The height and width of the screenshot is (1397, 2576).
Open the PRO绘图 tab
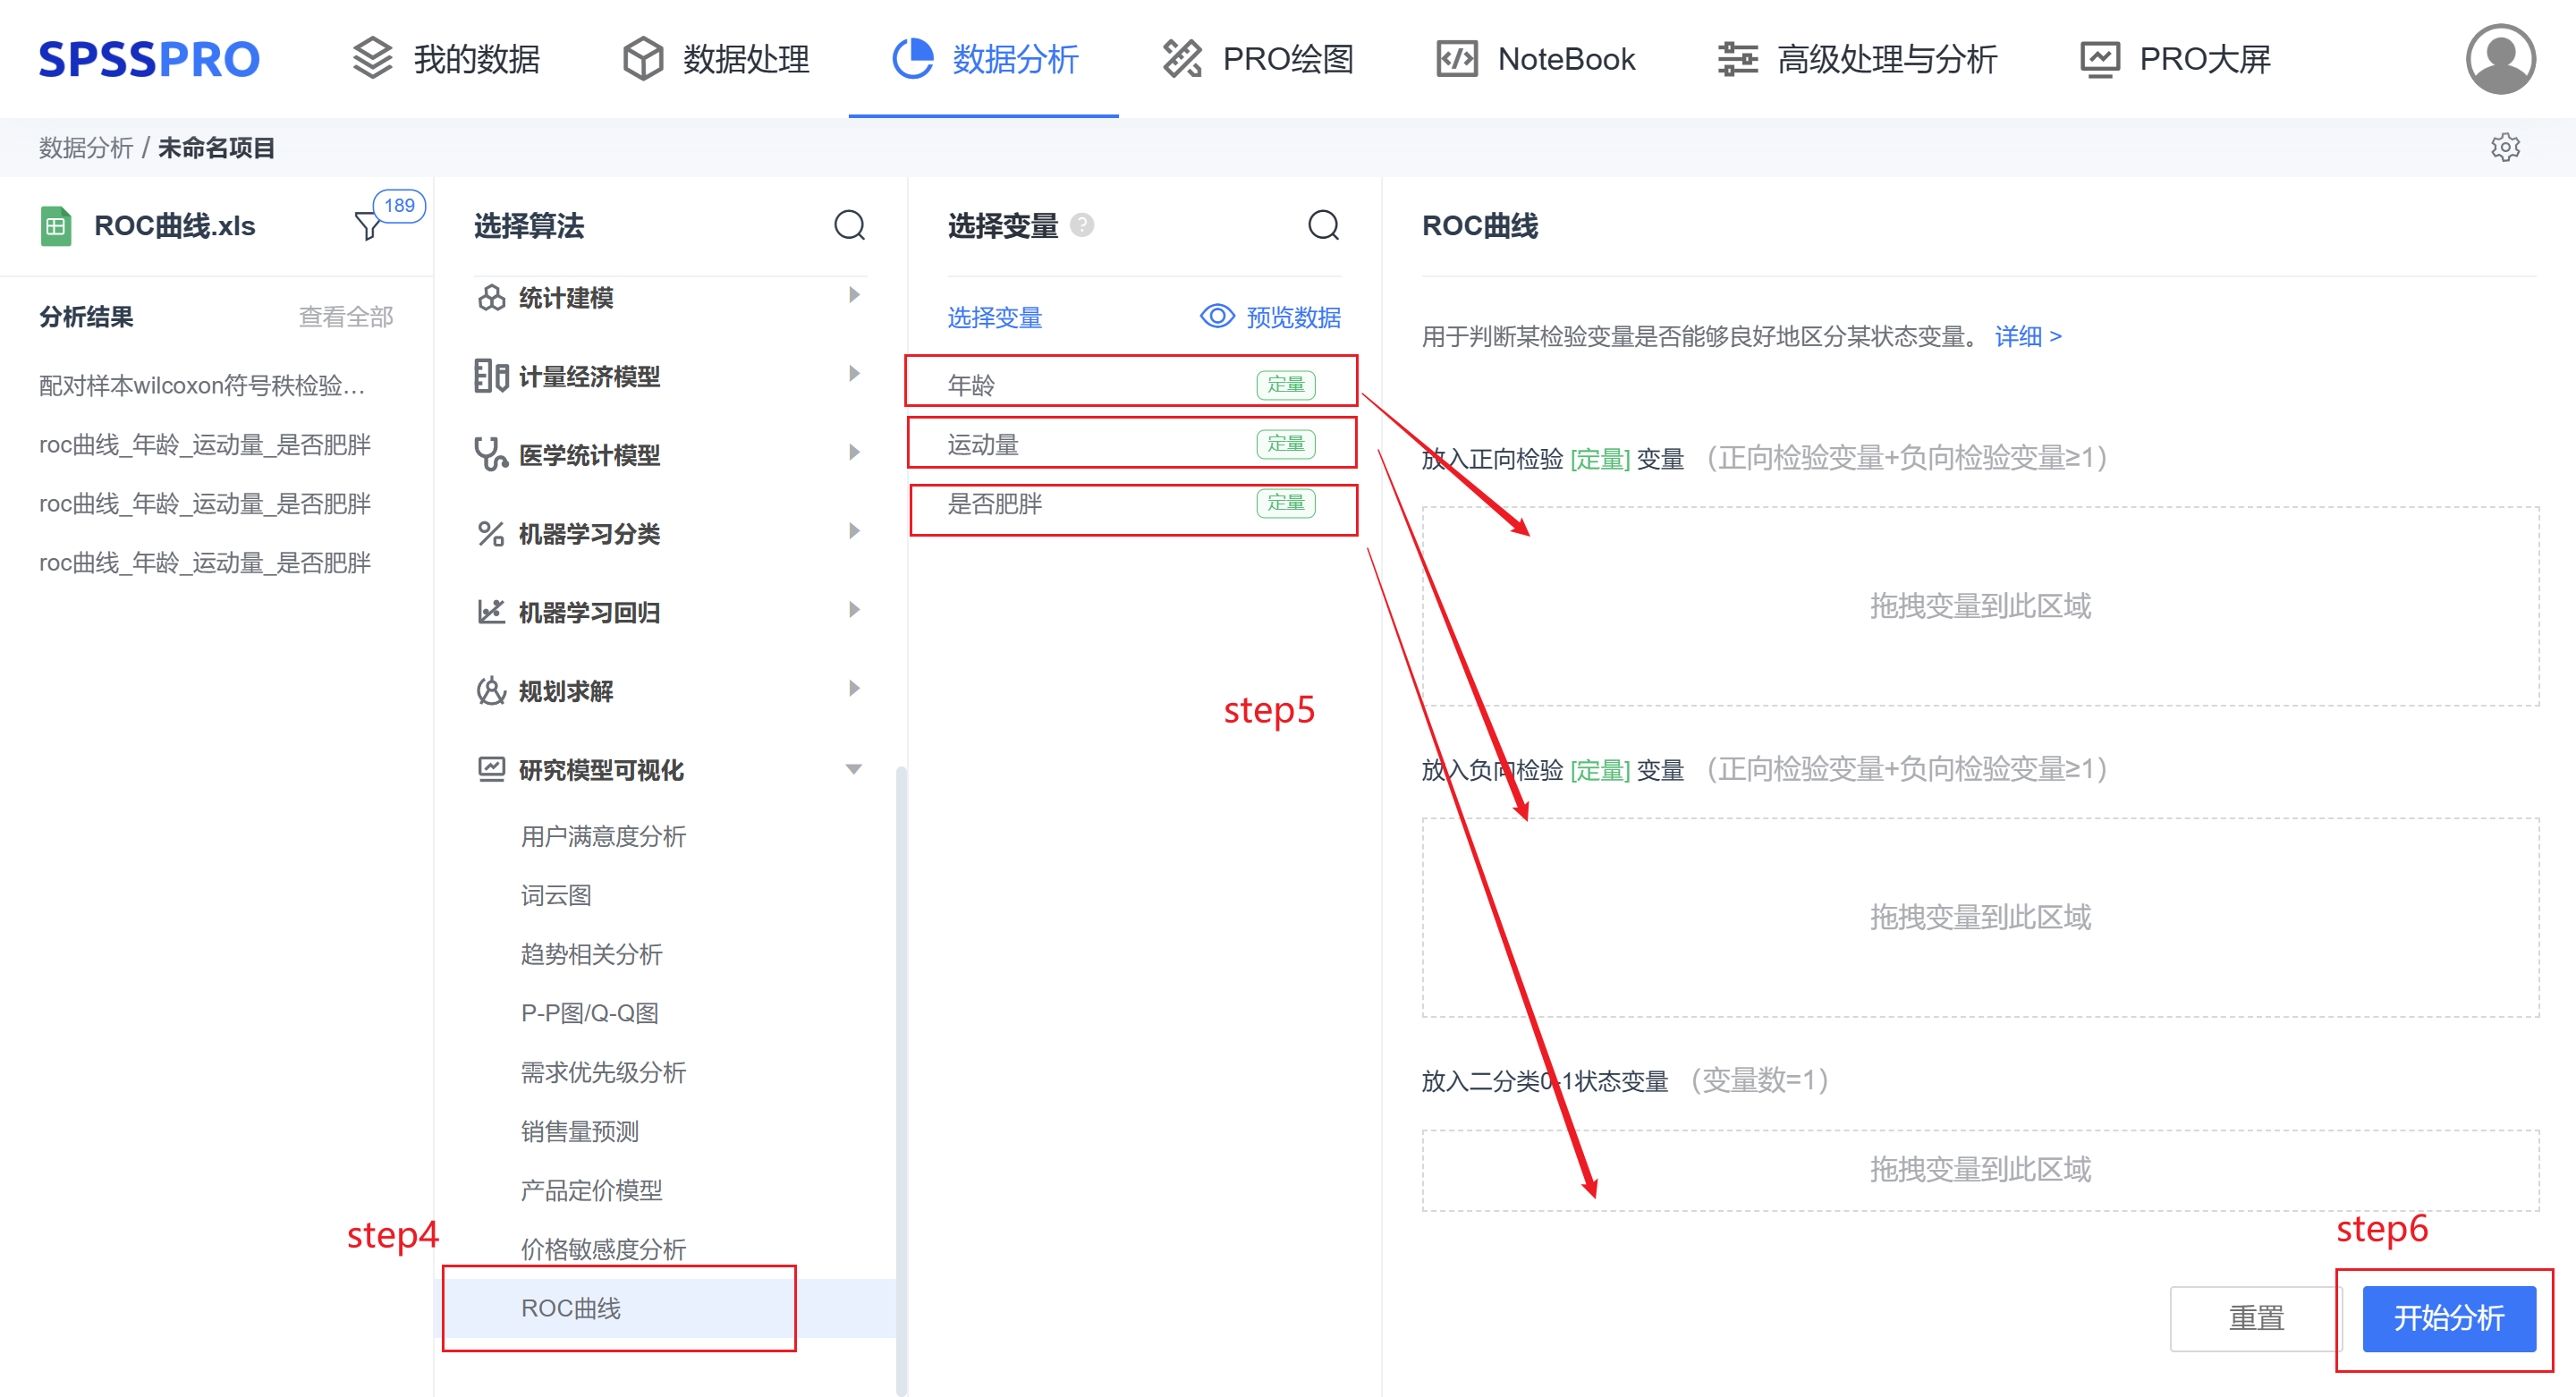pos(1258,59)
